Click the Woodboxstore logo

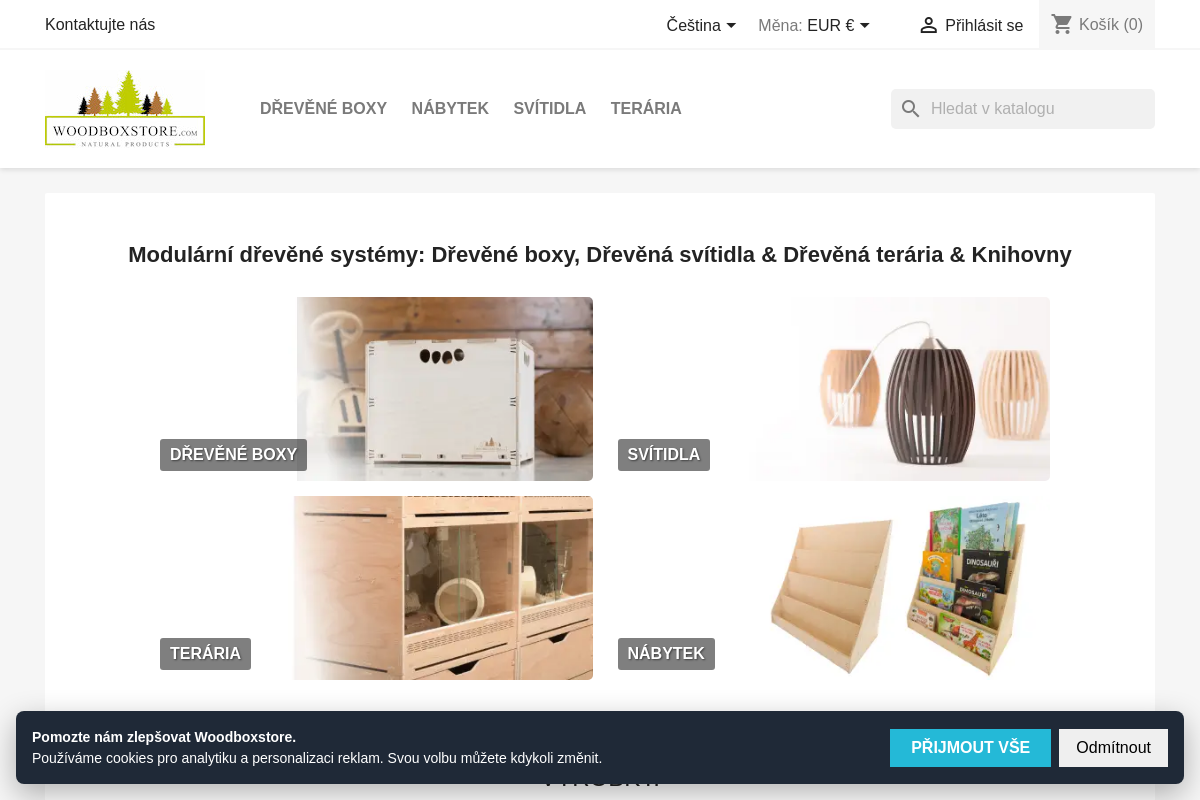[x=124, y=108]
